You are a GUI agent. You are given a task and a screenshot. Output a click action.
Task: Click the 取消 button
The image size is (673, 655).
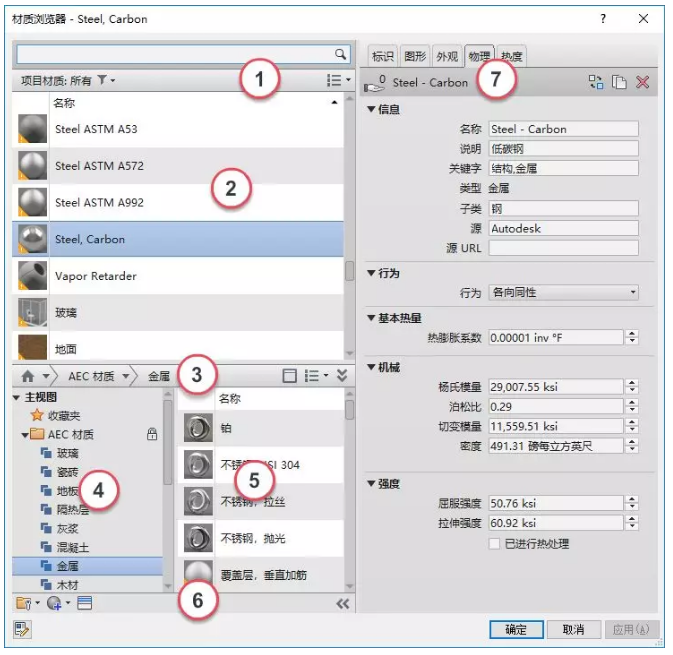573,629
